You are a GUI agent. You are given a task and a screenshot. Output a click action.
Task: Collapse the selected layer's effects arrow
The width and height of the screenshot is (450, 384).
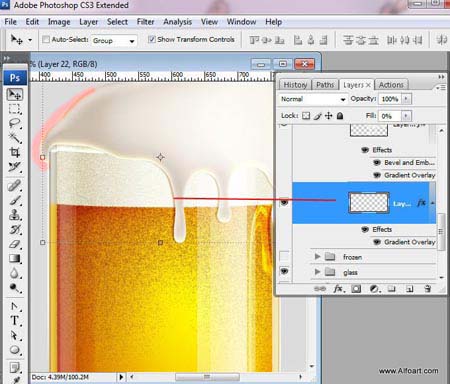[432, 203]
